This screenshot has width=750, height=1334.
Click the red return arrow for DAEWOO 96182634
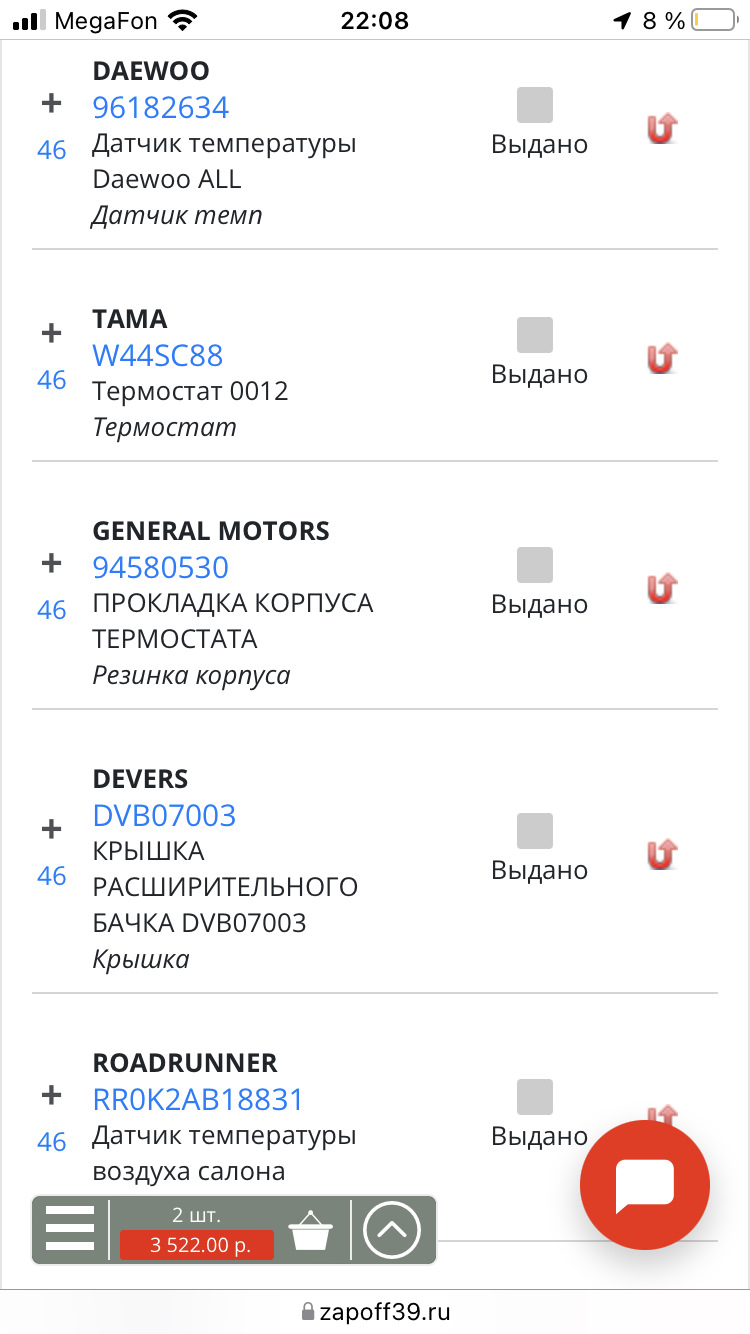tap(661, 128)
